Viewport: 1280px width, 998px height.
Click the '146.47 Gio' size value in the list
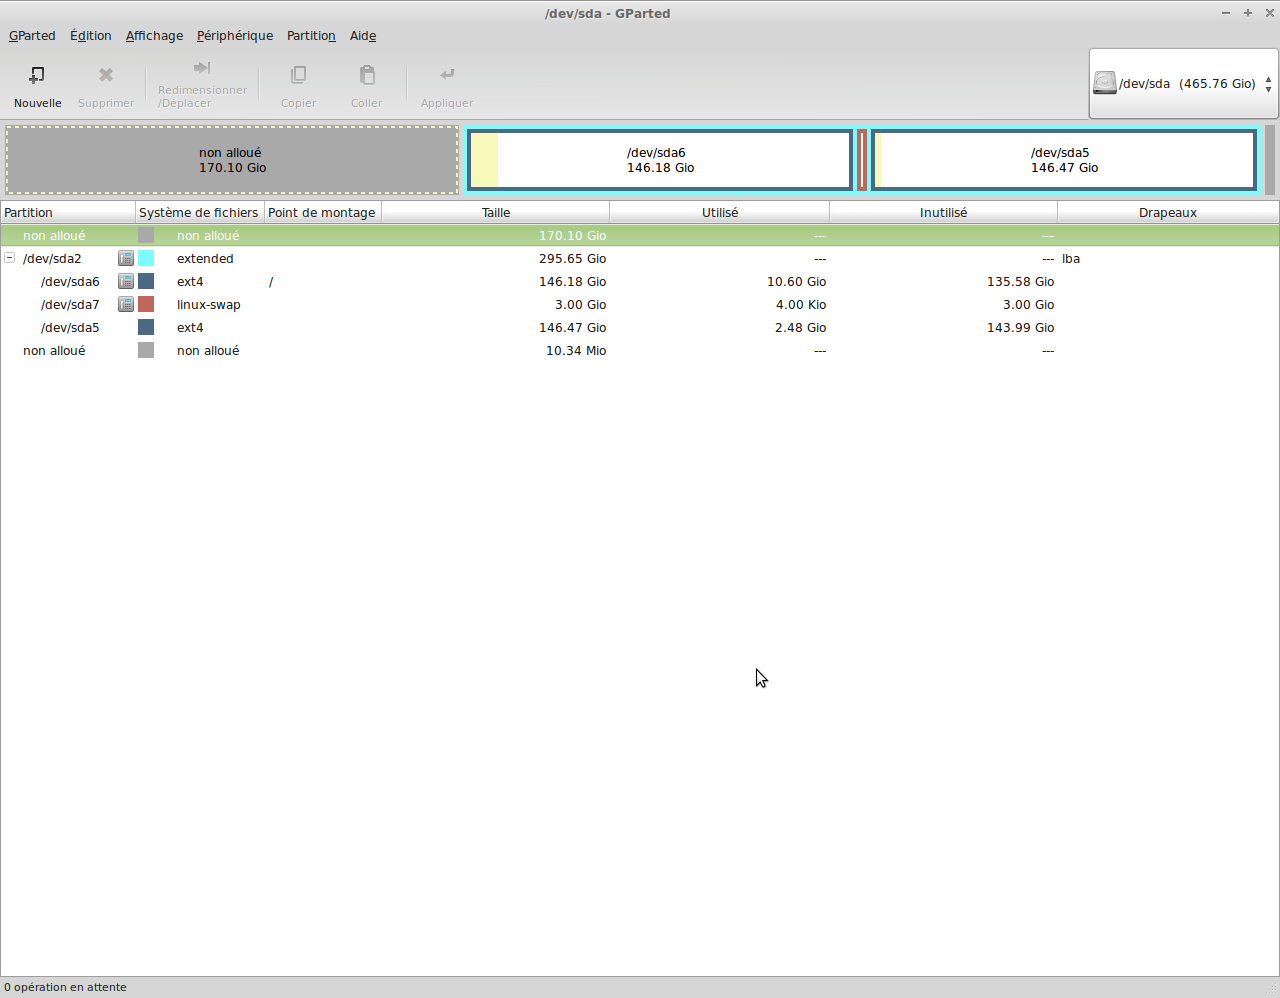pyautogui.click(x=572, y=327)
